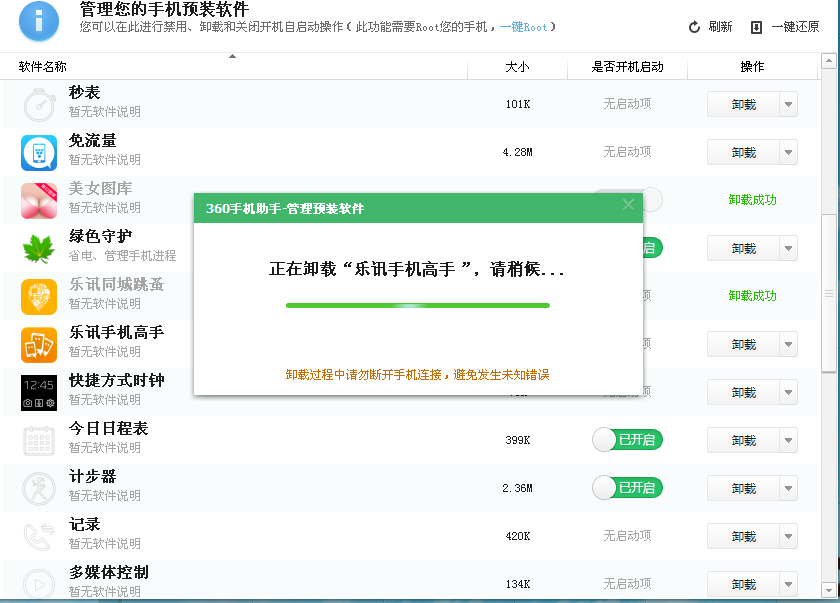Expand uninstall dropdown arrow for 计步器
The image size is (840, 603).
[x=788, y=488]
